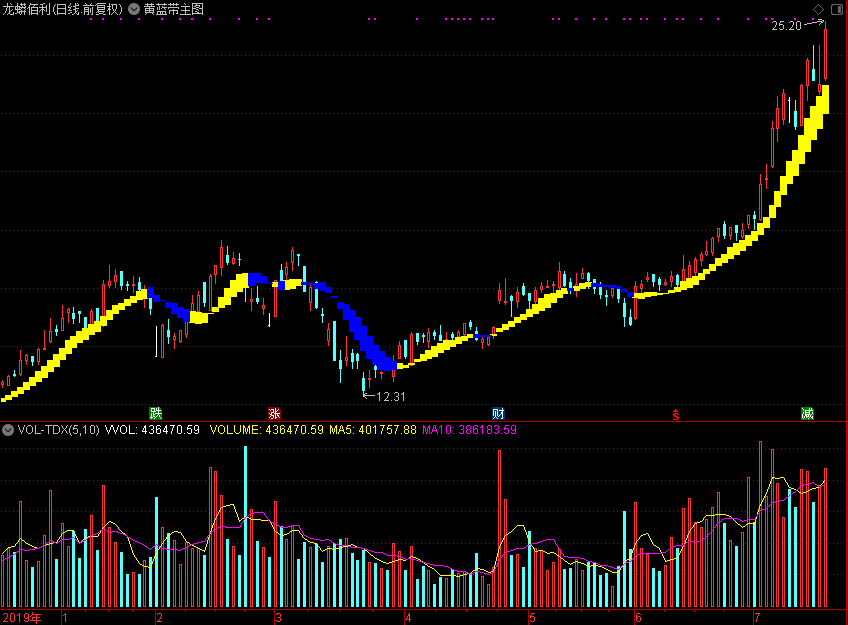Select month 4 on the time axis
This screenshot has height=625, width=848.
point(408,617)
